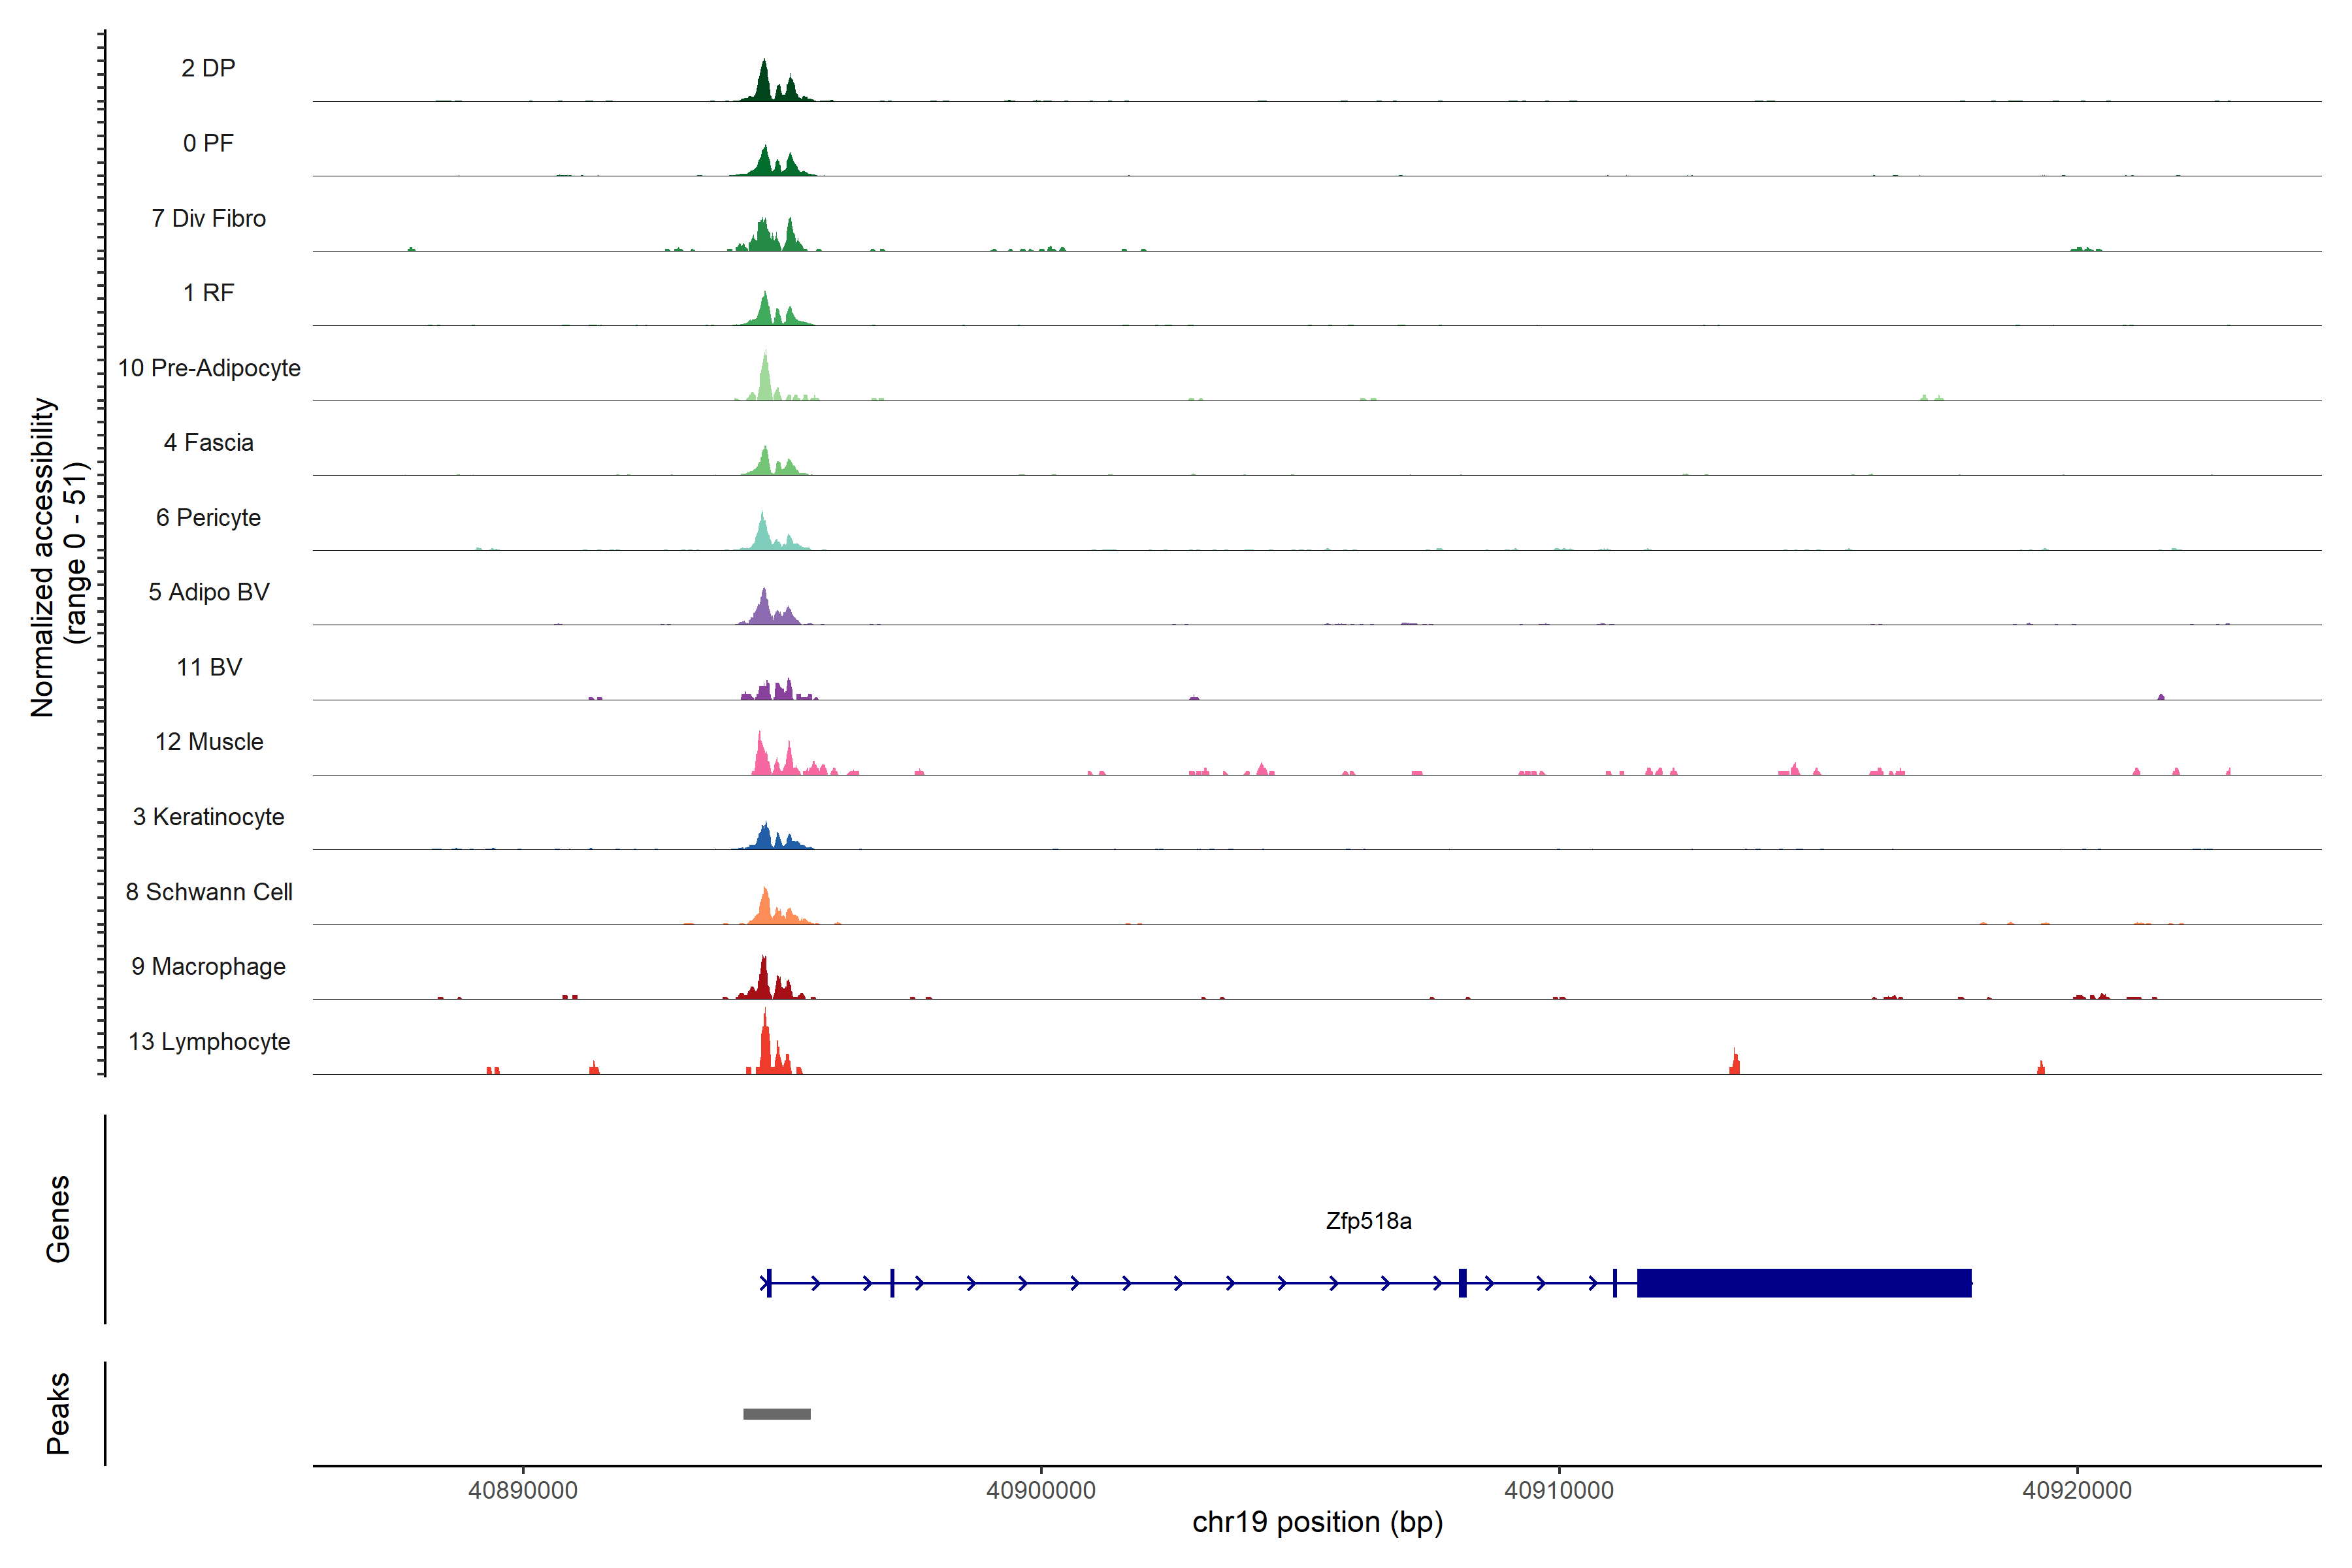
Task: Click the 8 Schwann Cell track label
Action: 209,892
